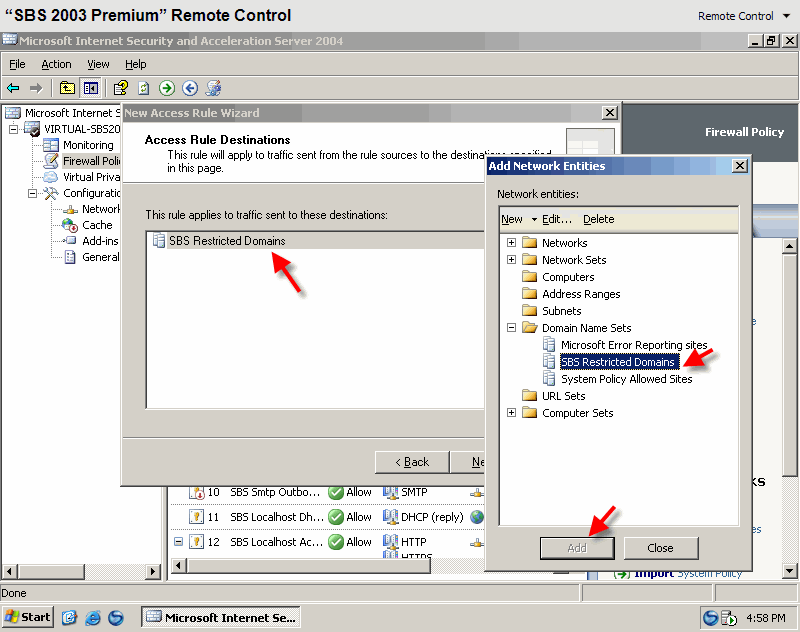The height and width of the screenshot is (632, 800).
Task: Collapse the Domain Name Sets folder
Action: tap(511, 328)
